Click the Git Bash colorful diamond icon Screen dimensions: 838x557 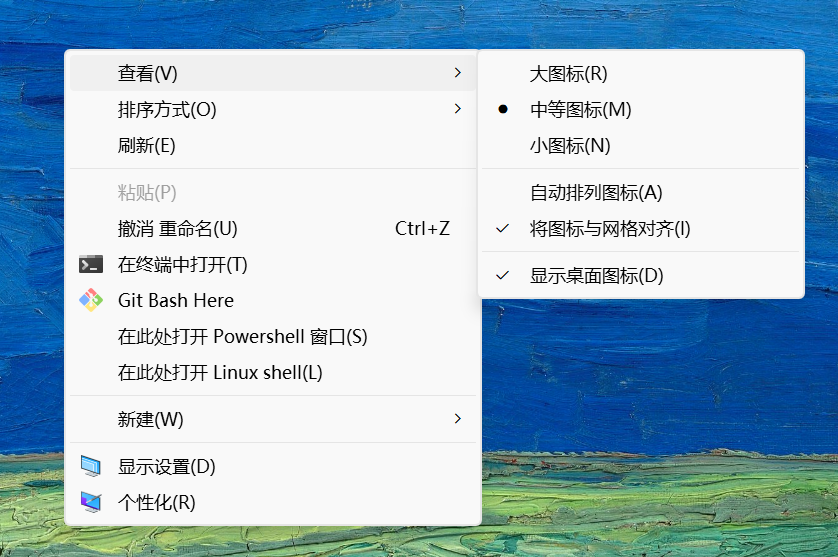(x=91, y=300)
